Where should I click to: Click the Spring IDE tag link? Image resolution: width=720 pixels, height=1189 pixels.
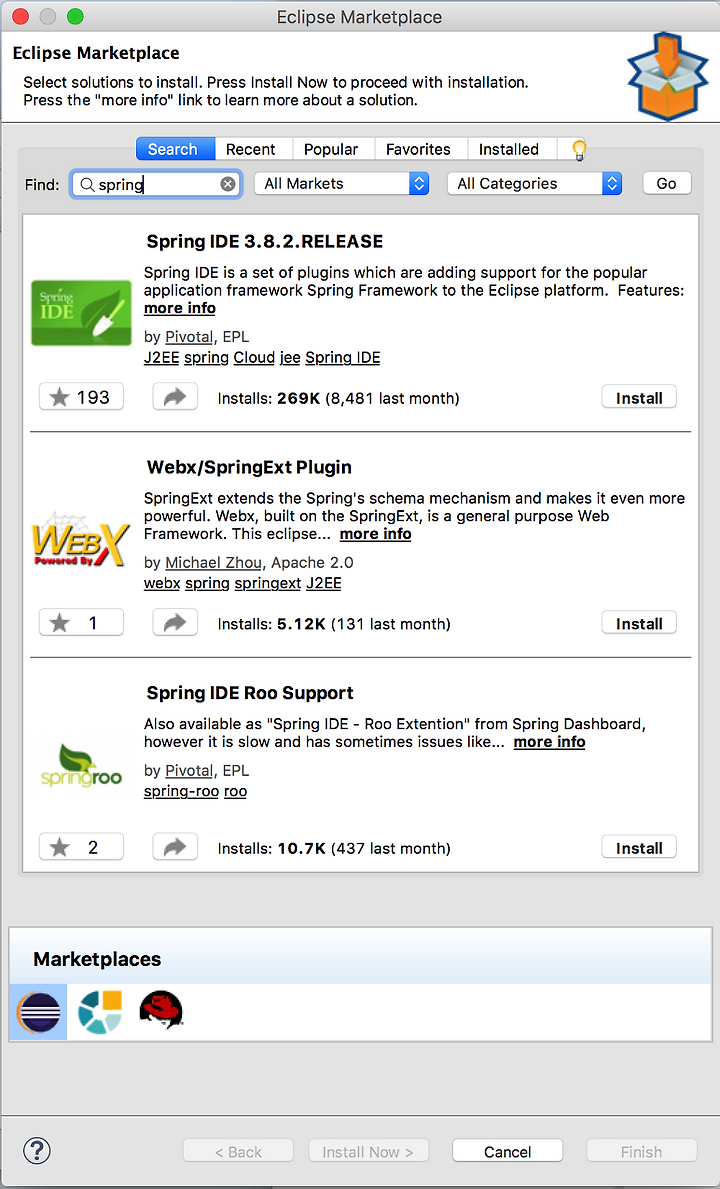[x=343, y=357]
